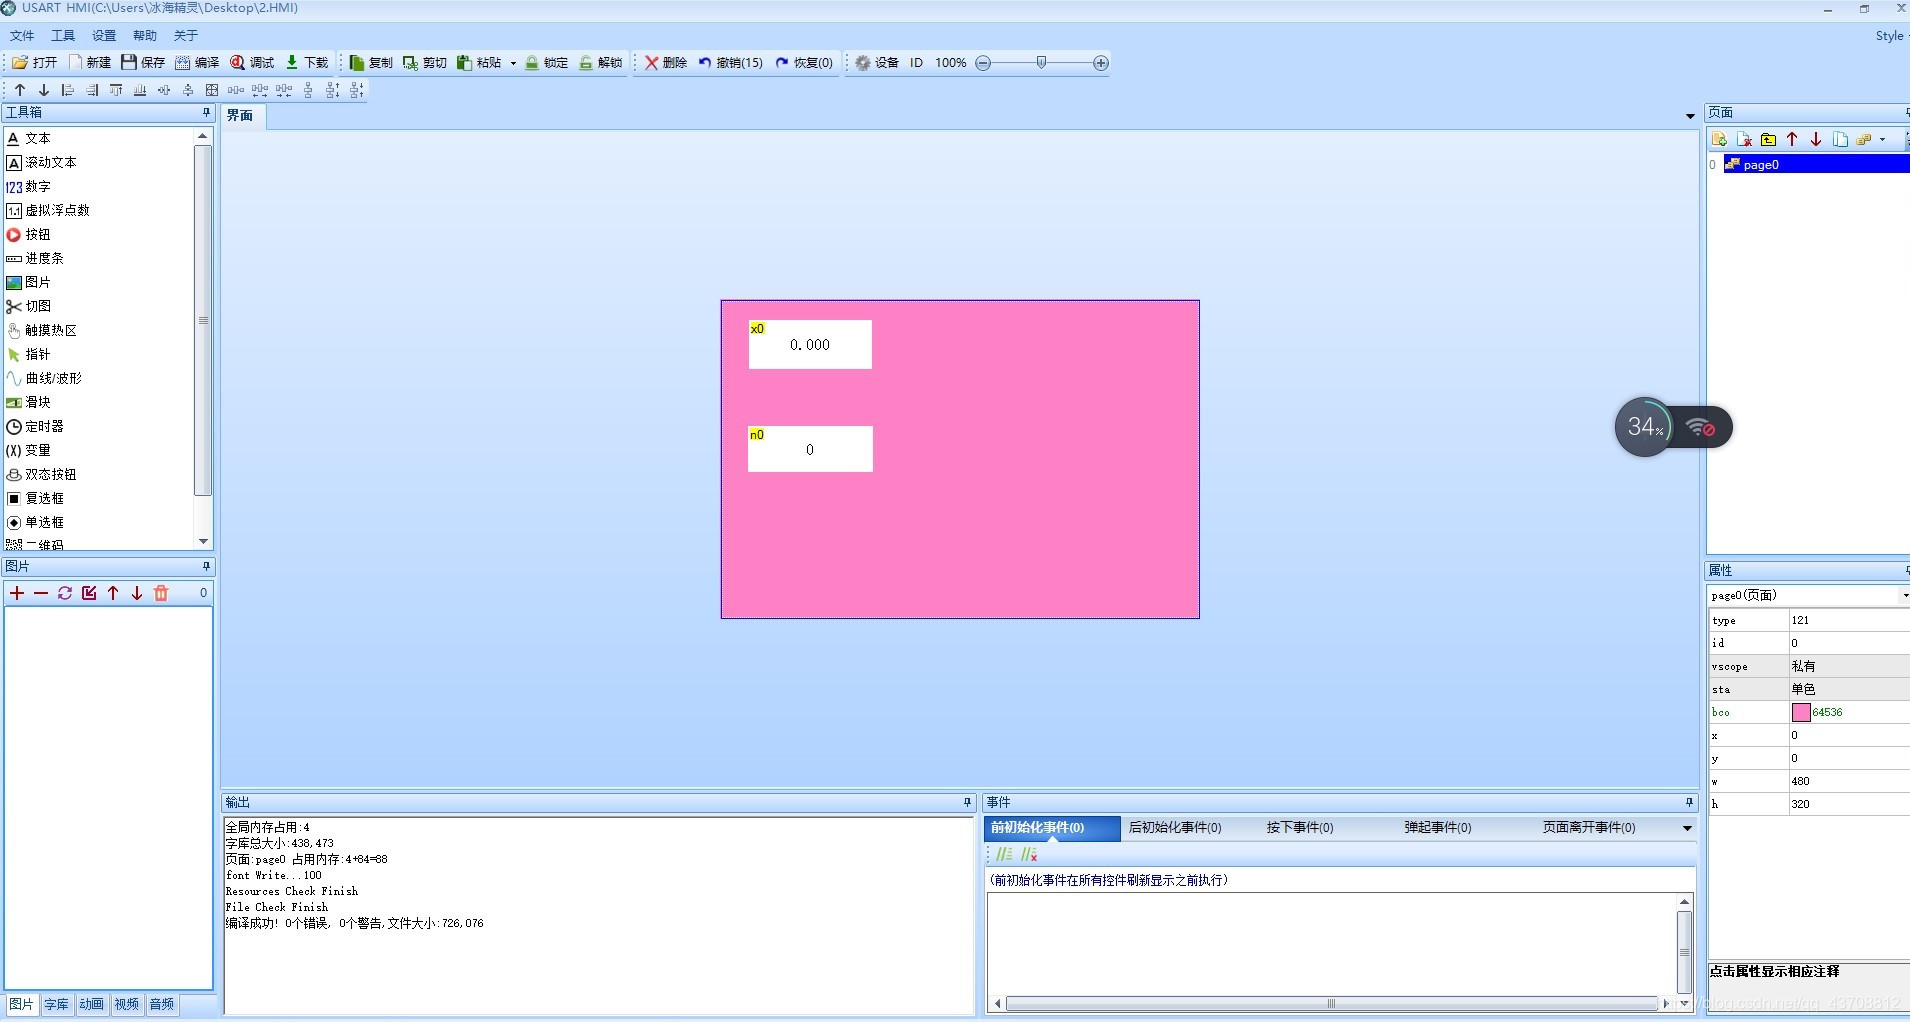The height and width of the screenshot is (1022, 1910).
Task: Select the 曲线/波形 waveform component
Action: [44, 378]
